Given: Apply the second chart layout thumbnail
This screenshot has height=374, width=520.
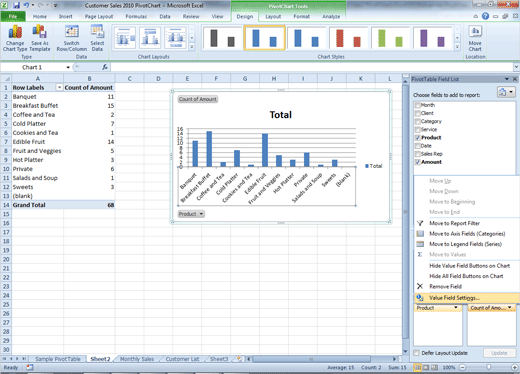Looking at the screenshot, I should point(150,38).
